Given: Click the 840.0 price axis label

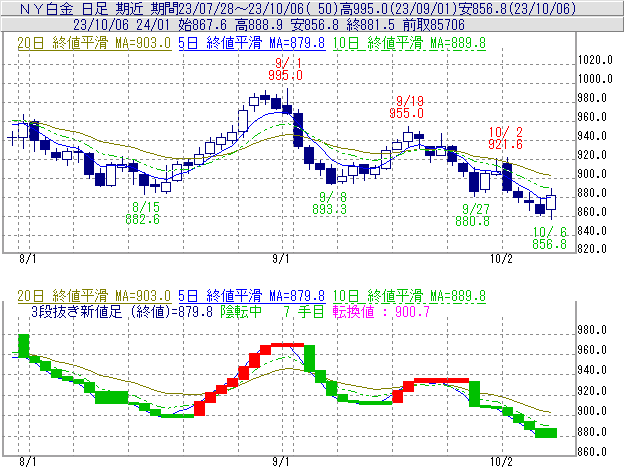Looking at the screenshot, I should click(x=592, y=231).
